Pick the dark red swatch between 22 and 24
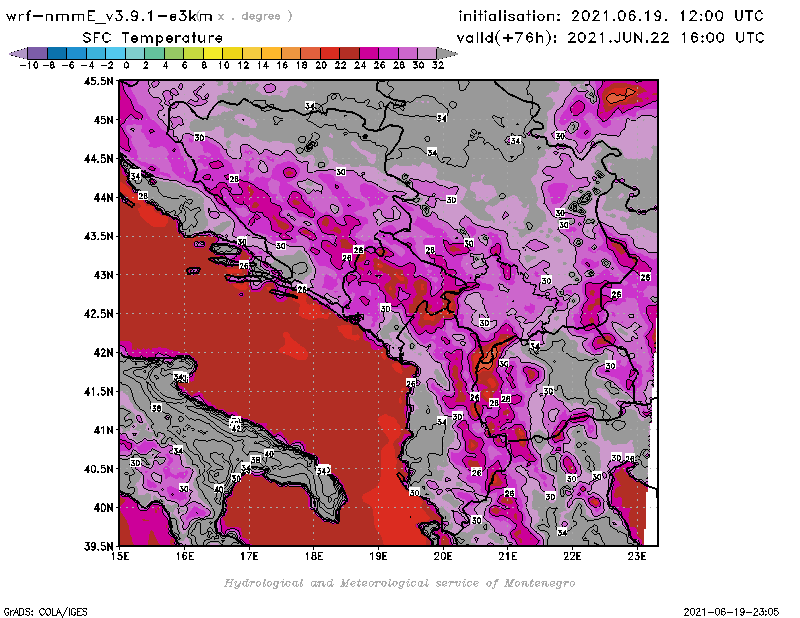This screenshot has width=800, height=618. [x=349, y=53]
